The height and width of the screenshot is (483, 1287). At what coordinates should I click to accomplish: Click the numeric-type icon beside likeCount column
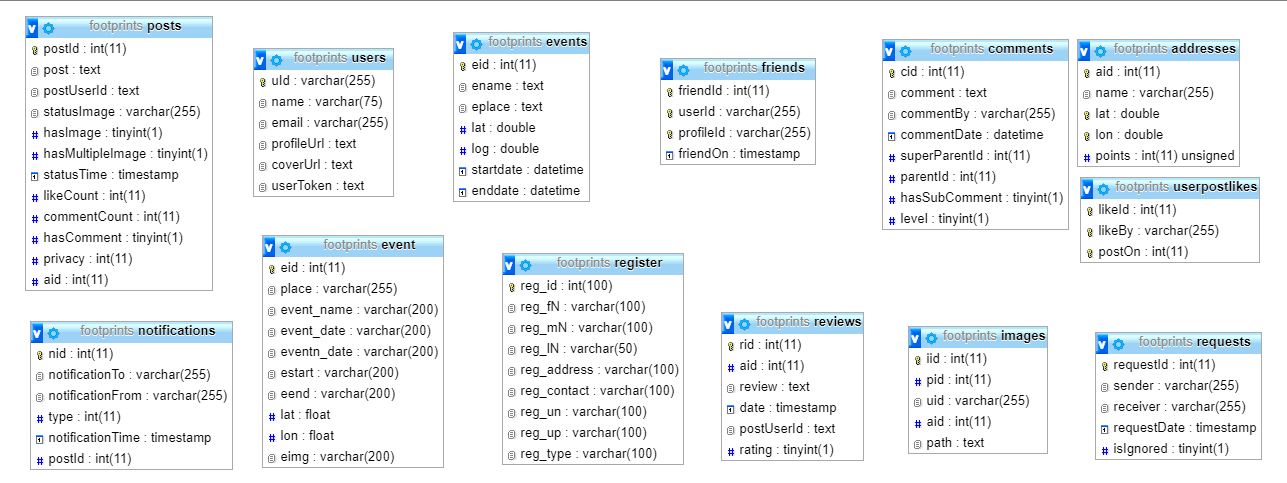pyautogui.click(x=35, y=196)
